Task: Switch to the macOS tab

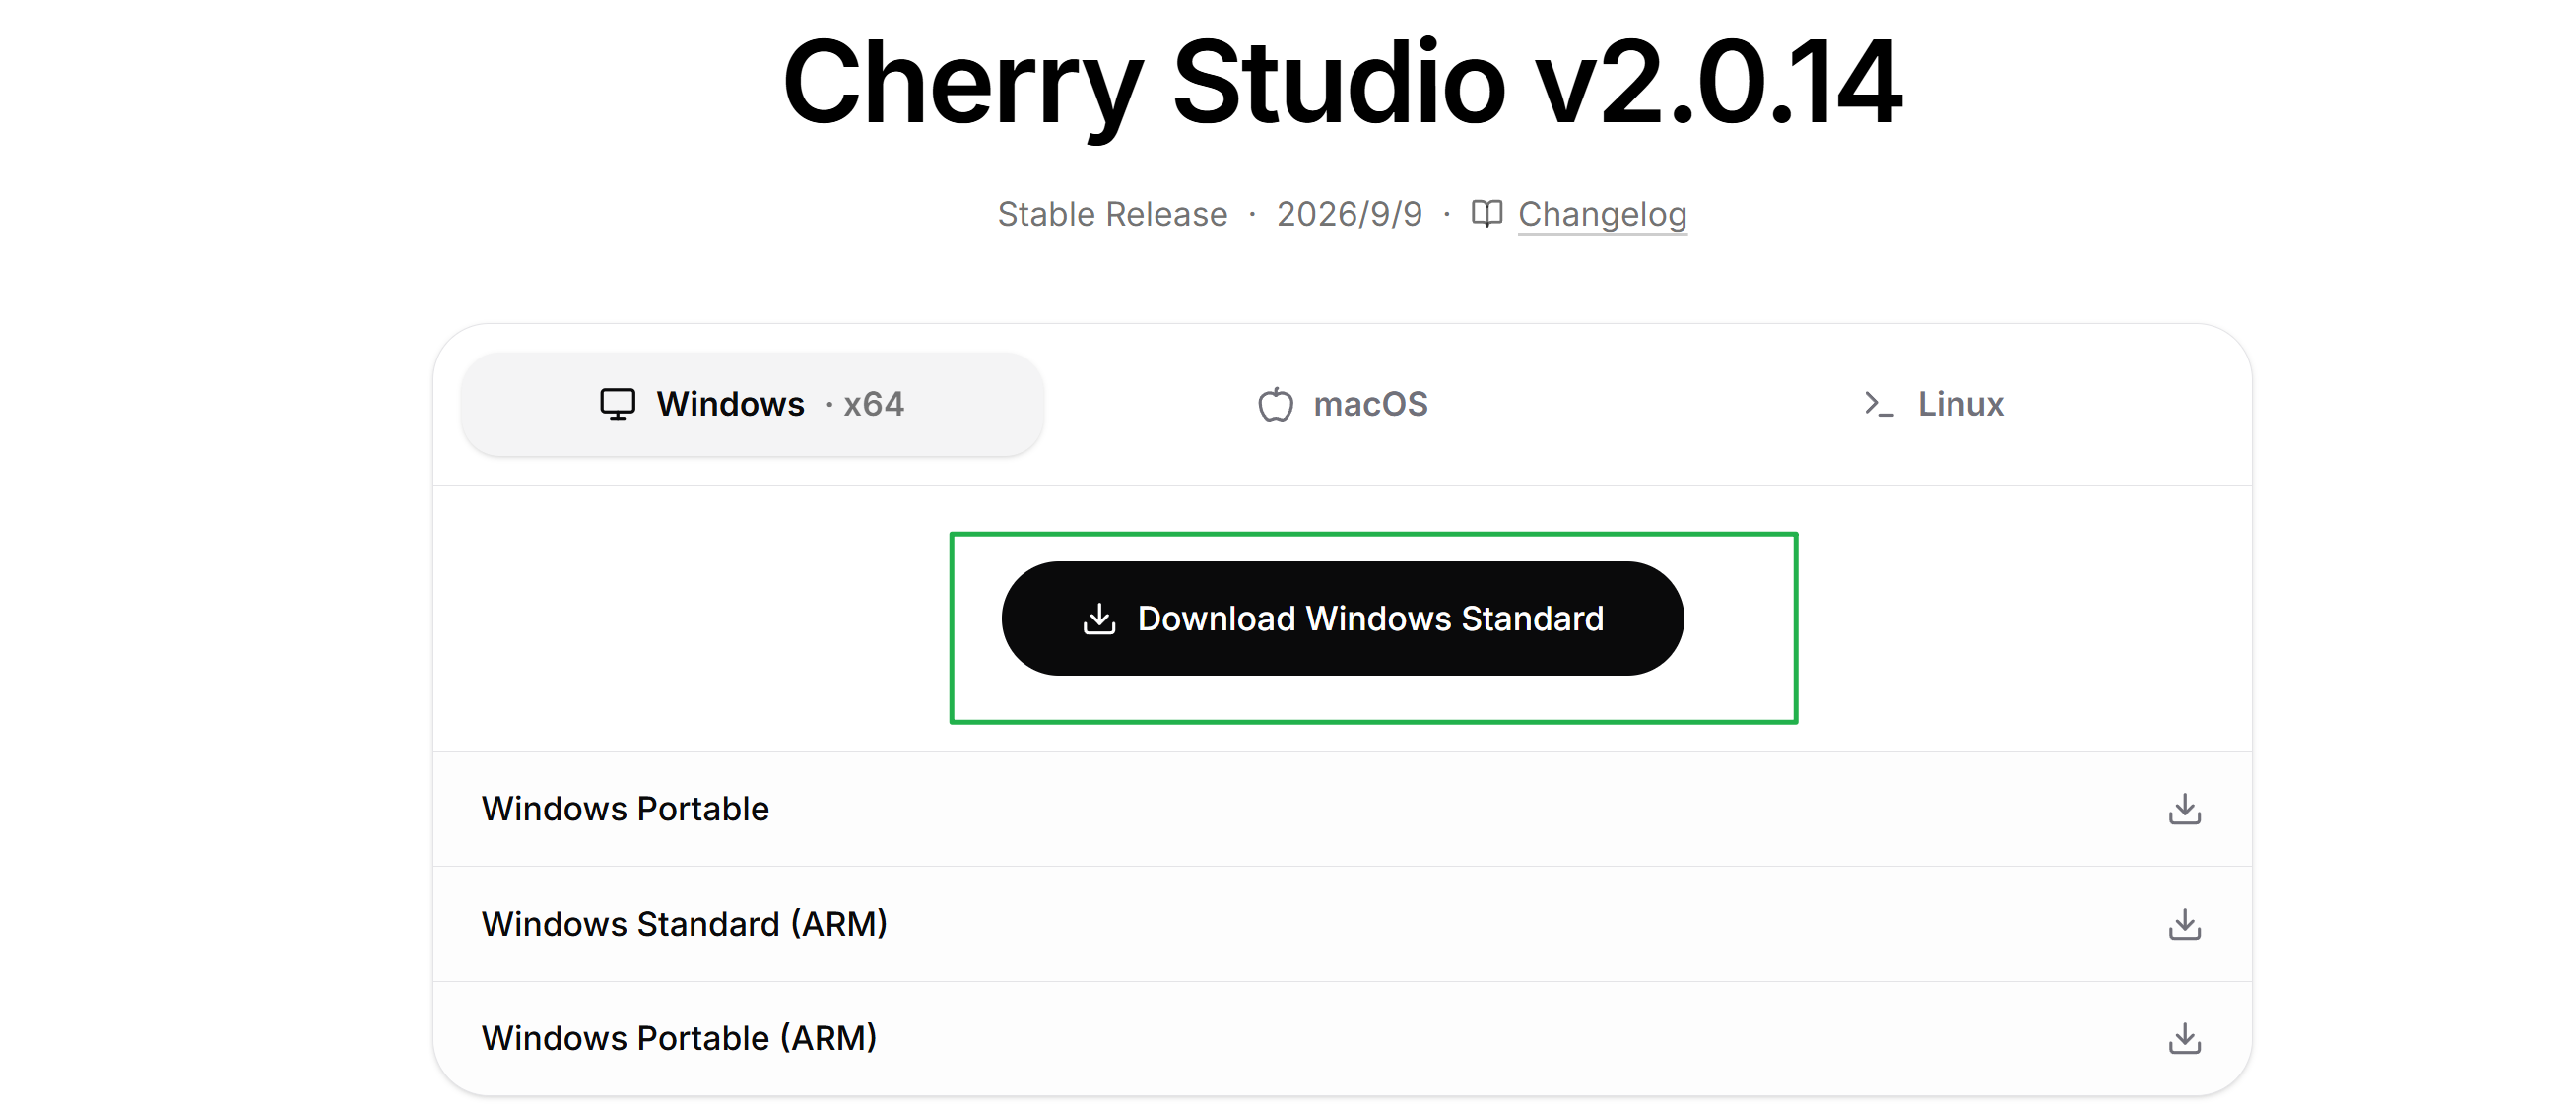Action: click(1343, 404)
